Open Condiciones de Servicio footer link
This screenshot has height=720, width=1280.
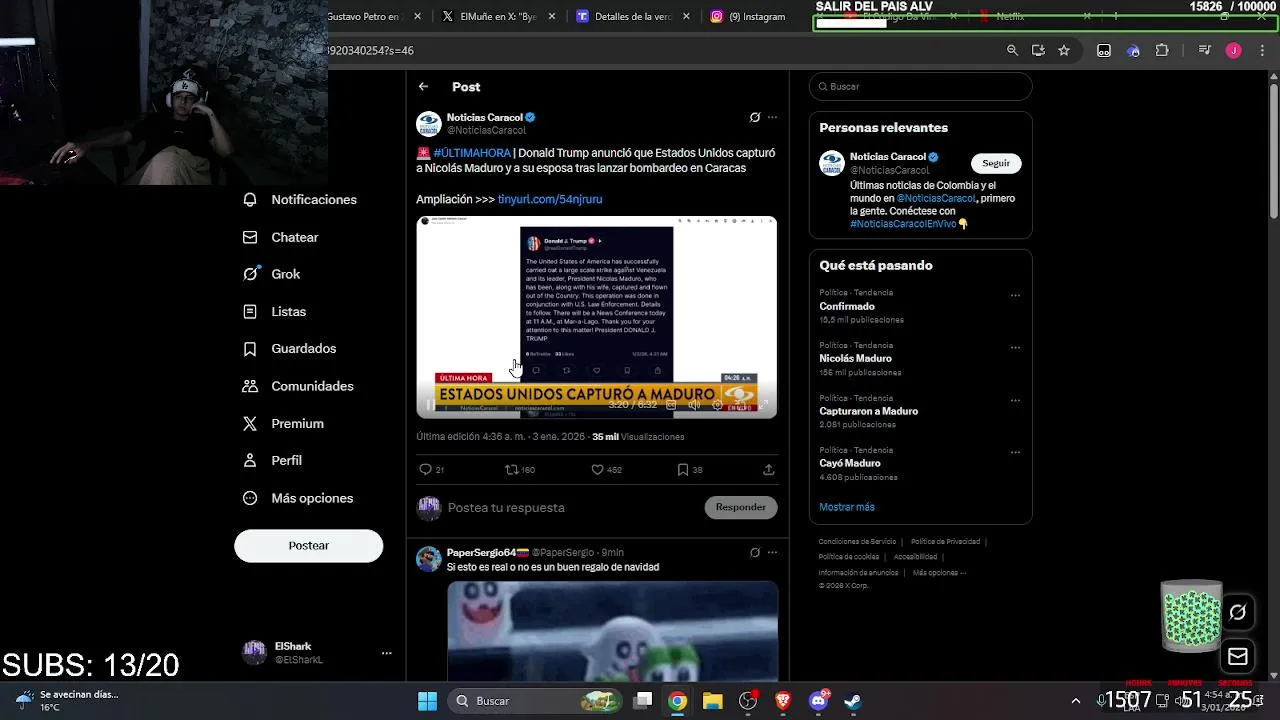tap(857, 542)
